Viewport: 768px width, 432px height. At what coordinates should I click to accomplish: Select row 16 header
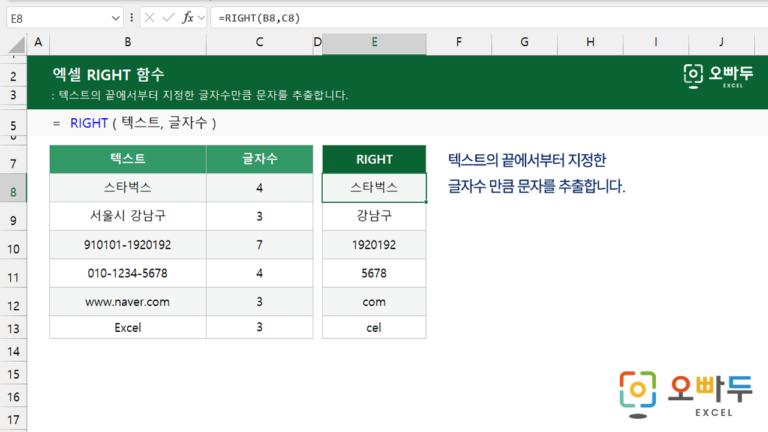click(13, 397)
